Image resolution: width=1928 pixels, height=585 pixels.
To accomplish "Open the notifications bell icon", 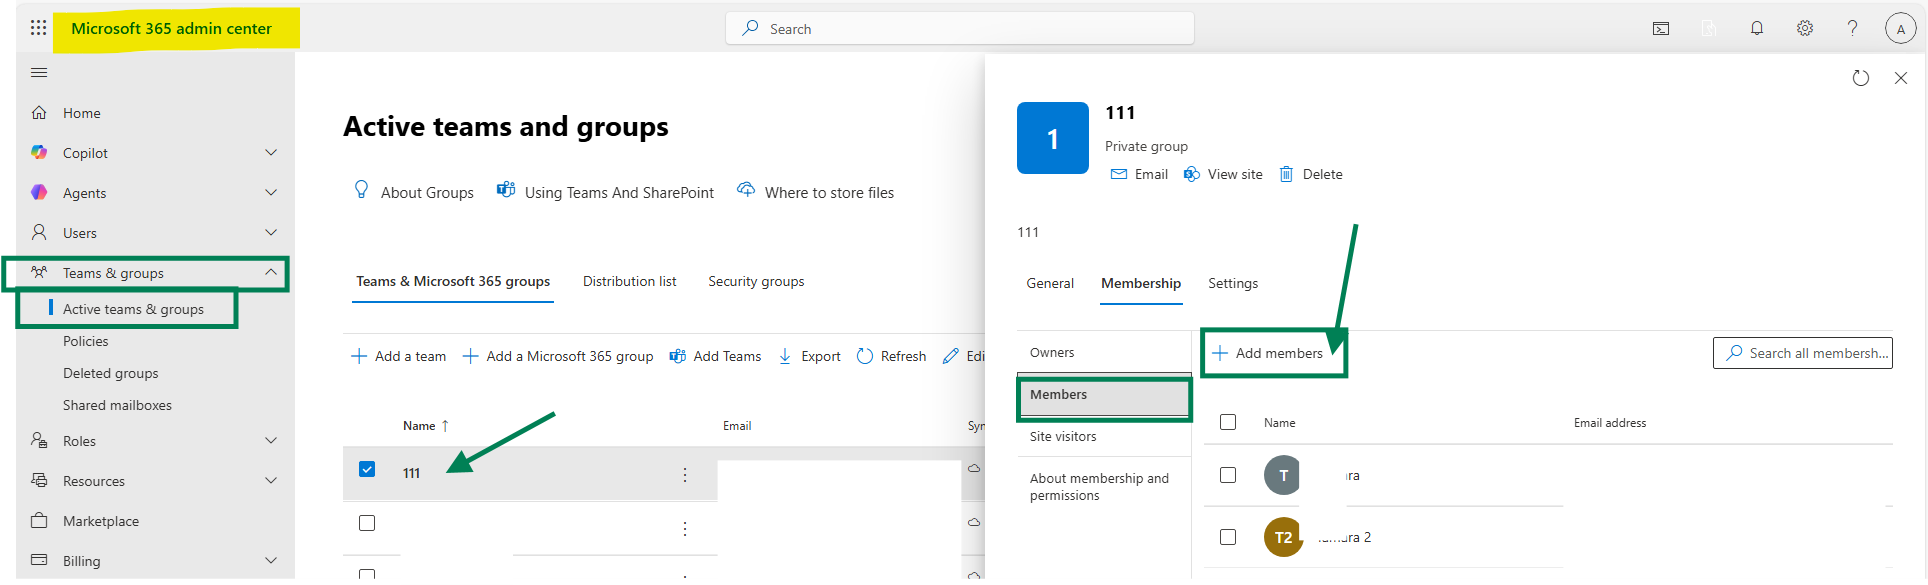I will click(1757, 28).
